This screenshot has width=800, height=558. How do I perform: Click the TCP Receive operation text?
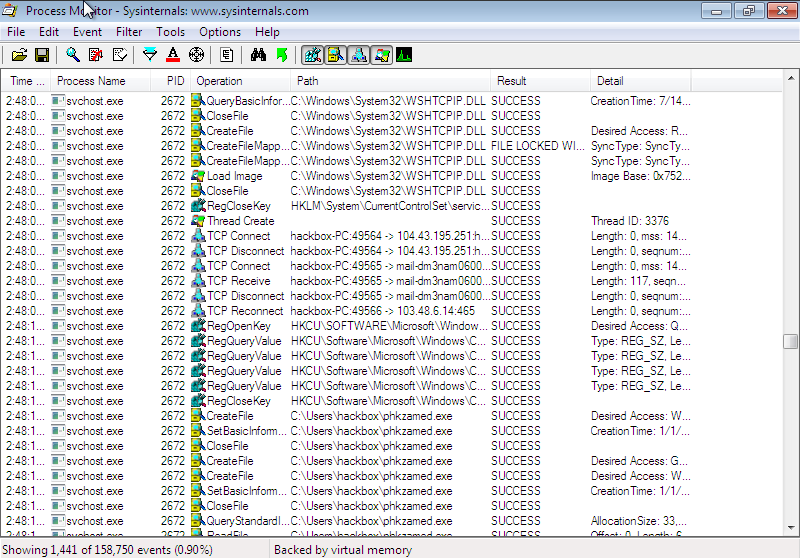pyautogui.click(x=238, y=281)
